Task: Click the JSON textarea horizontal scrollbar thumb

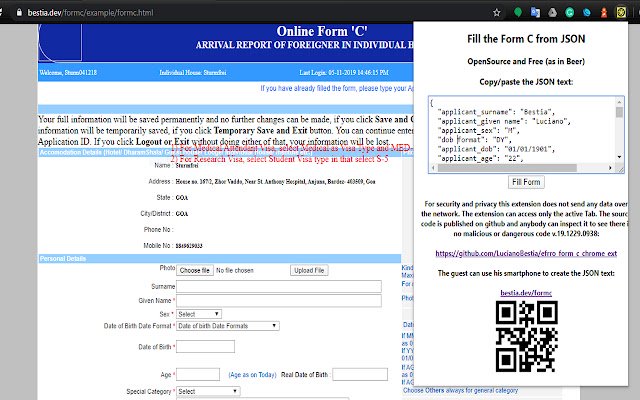Action: (507, 168)
